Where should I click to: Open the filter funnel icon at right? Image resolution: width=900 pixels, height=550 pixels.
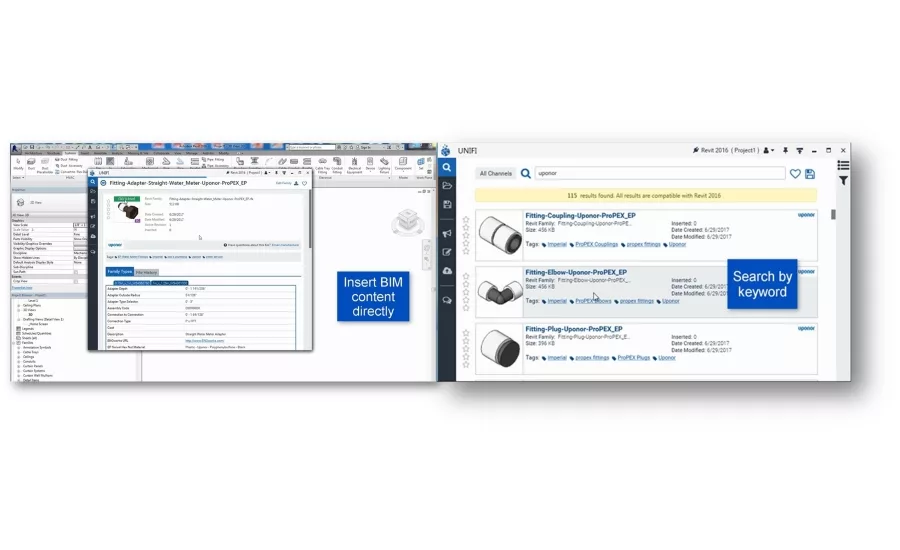(843, 181)
